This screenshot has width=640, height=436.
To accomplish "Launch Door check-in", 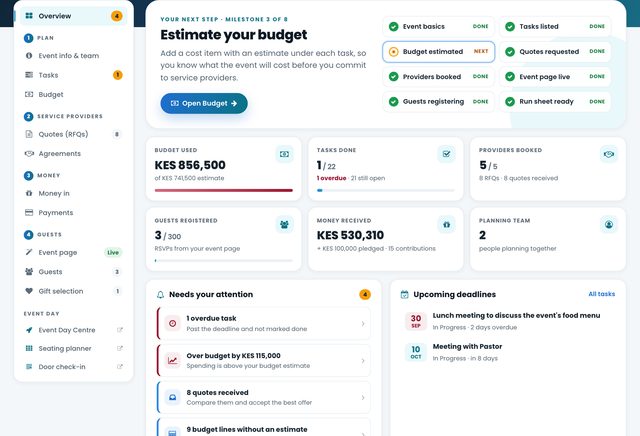I will (73, 367).
